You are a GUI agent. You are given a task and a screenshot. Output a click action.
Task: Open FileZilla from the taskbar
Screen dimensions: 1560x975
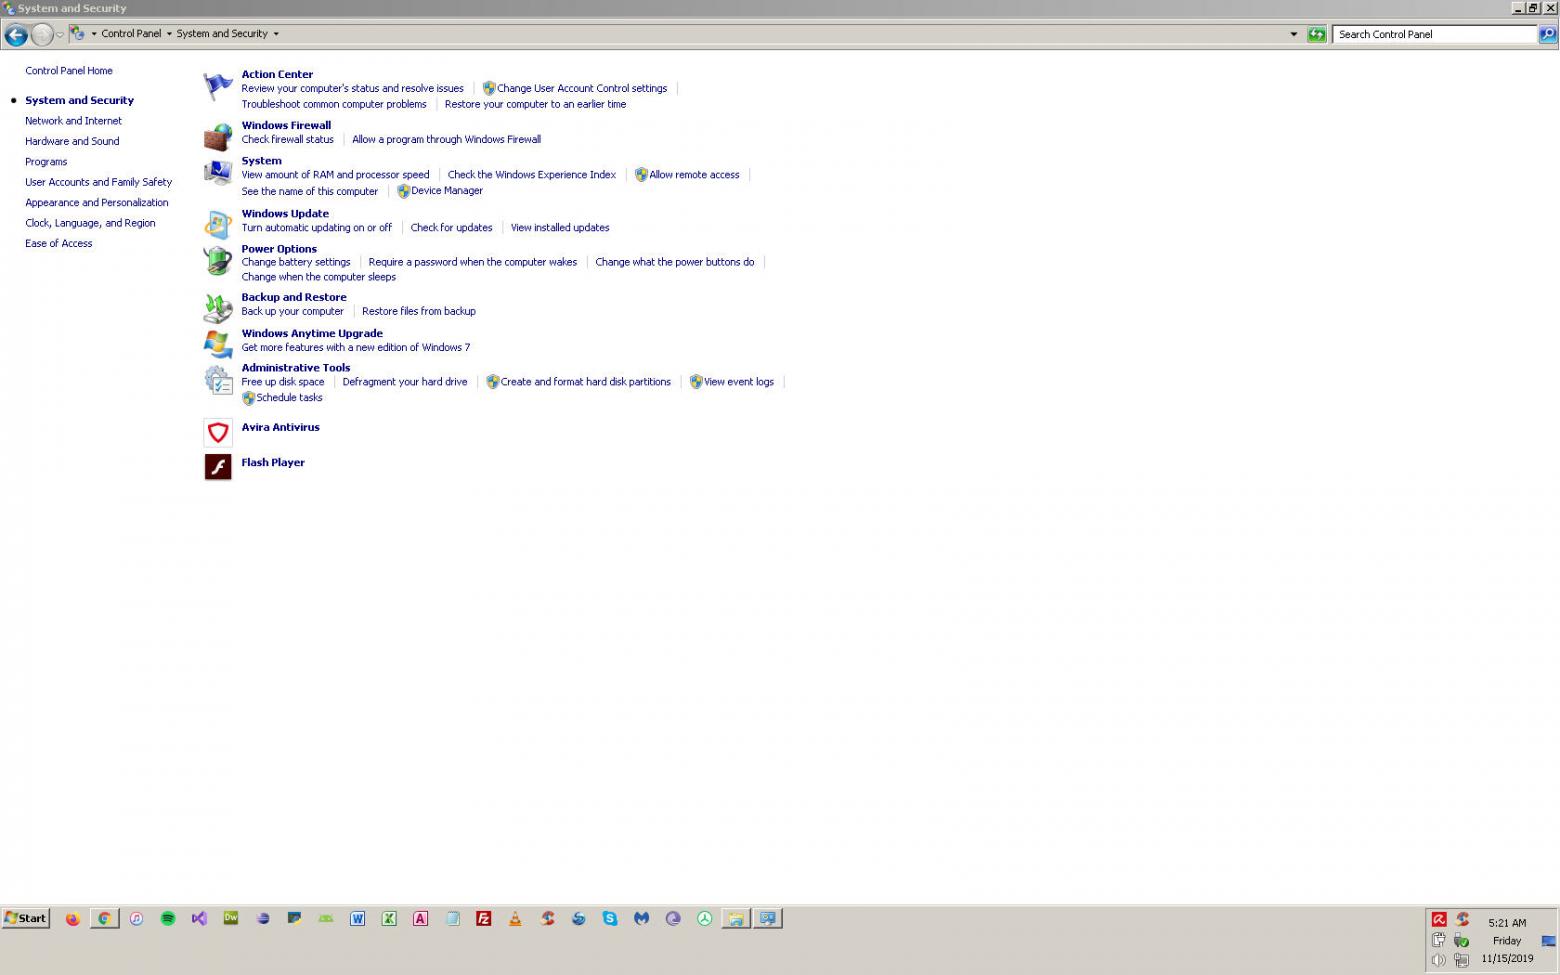tap(484, 918)
